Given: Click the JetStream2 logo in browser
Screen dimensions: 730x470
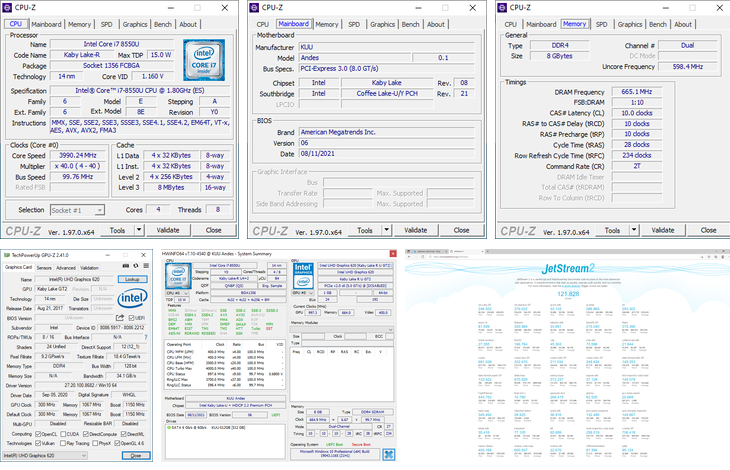Looking at the screenshot, I should click(568, 269).
